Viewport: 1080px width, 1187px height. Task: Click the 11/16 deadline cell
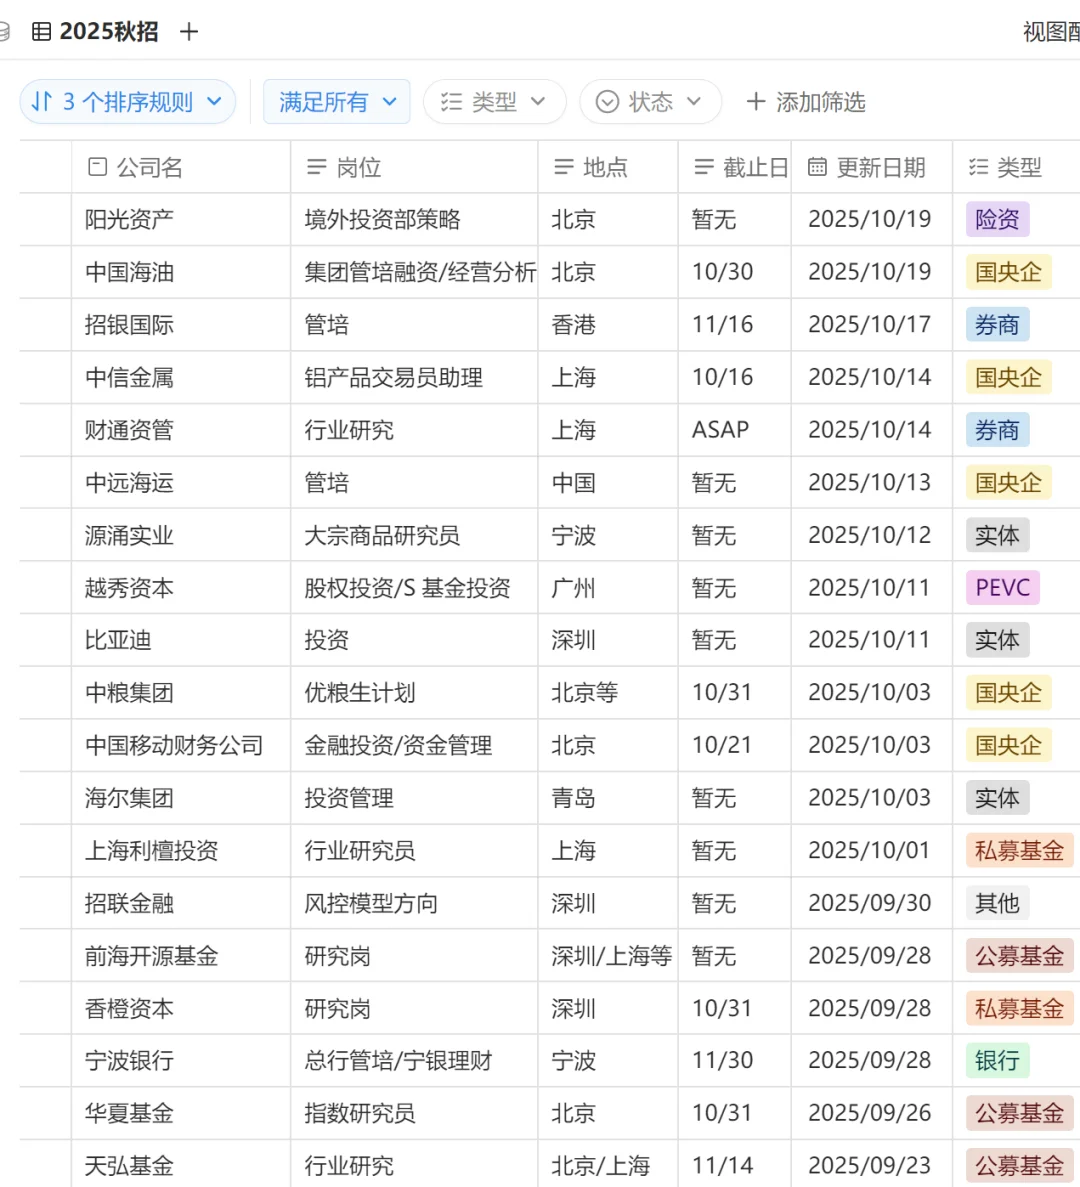[x=734, y=325]
